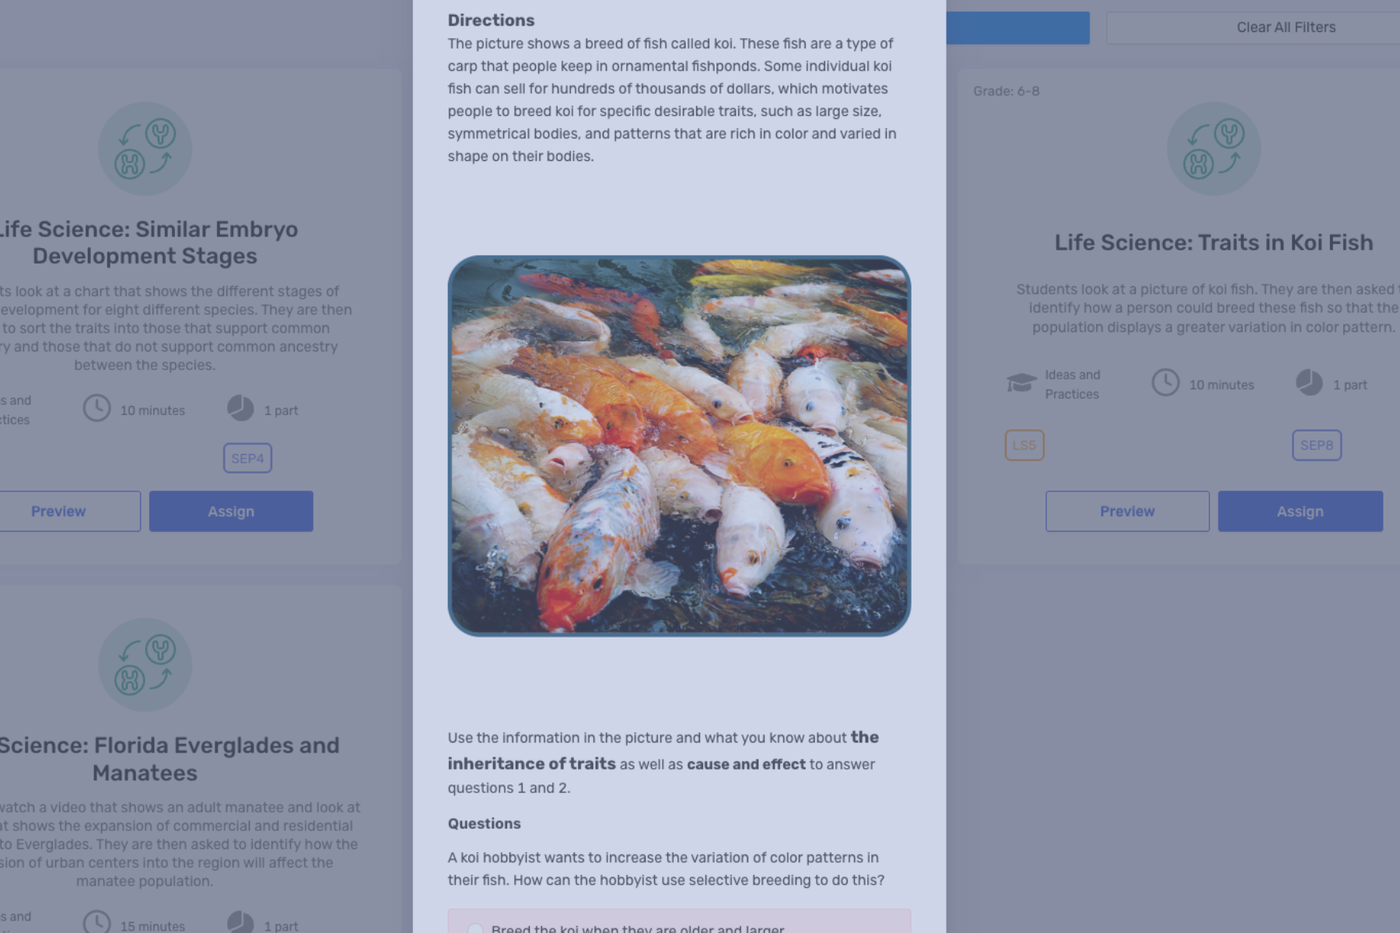Viewport: 1400px width, 933px height.
Task: Click the Clear All Filters button
Action: [1285, 28]
